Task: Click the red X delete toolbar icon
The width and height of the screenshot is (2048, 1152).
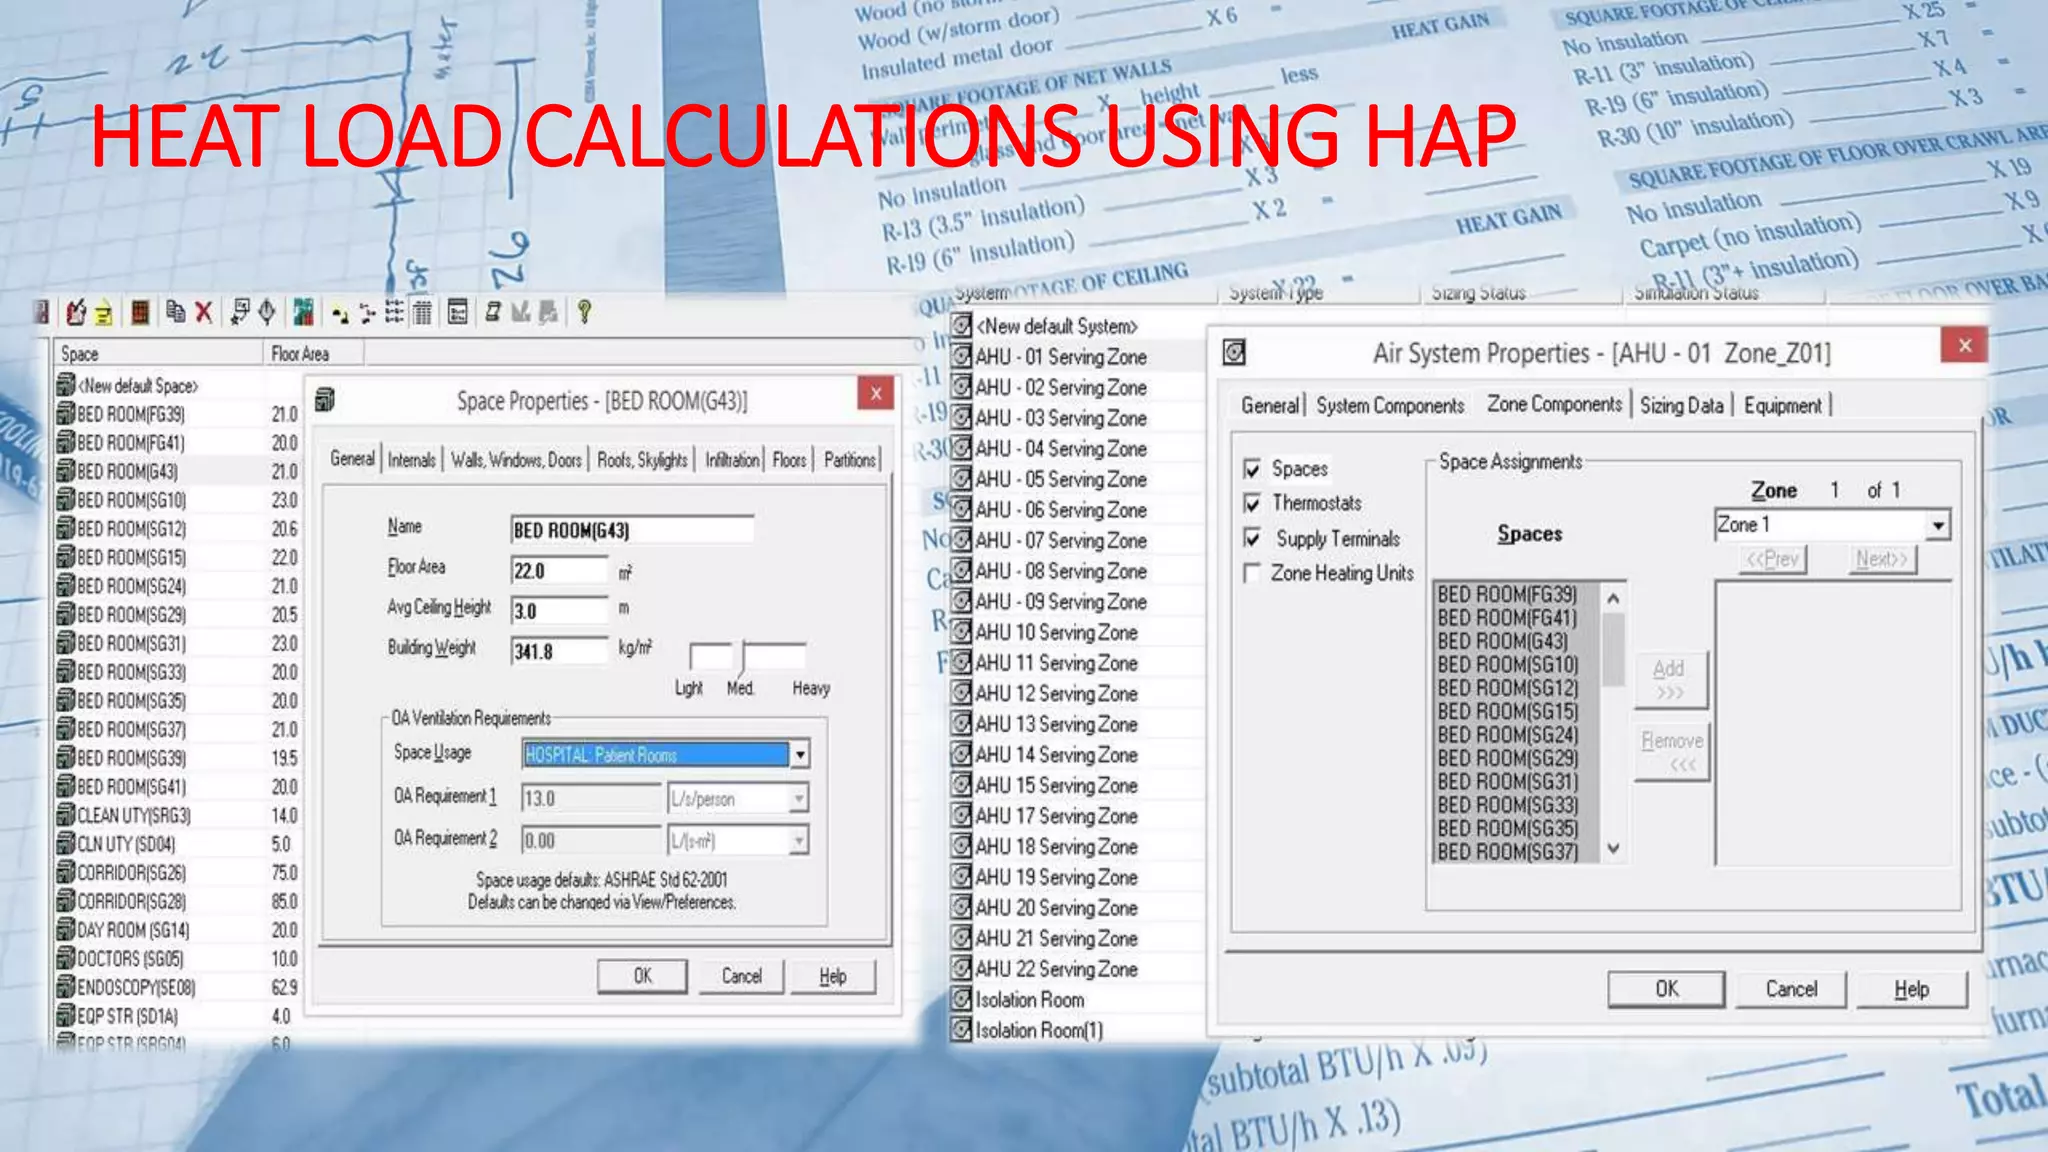Action: 204,313
